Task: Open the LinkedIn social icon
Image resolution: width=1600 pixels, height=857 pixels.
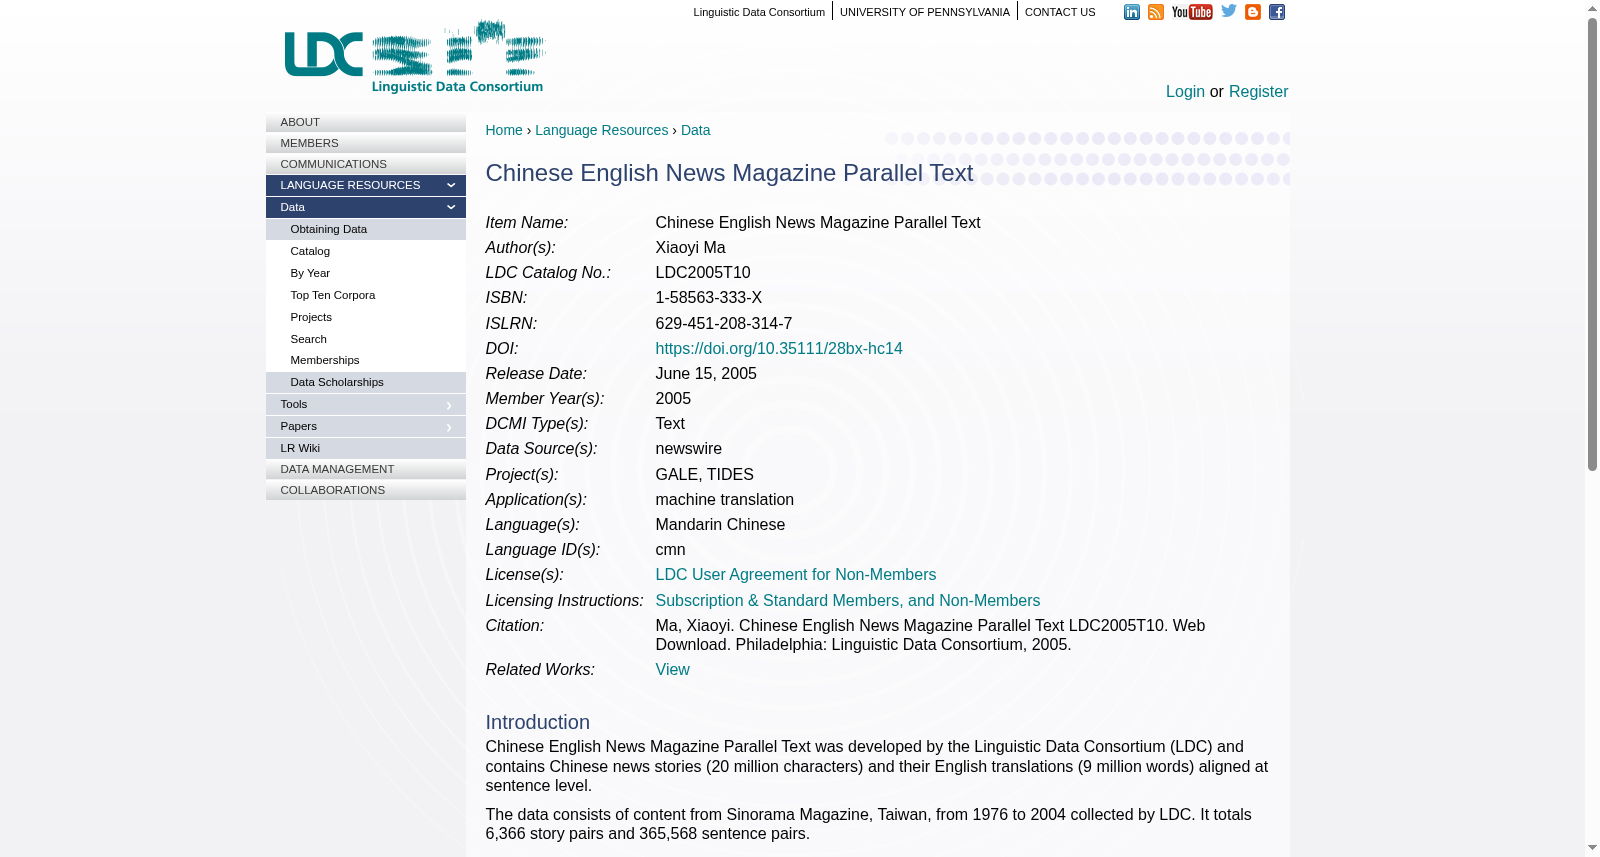Action: 1132,12
